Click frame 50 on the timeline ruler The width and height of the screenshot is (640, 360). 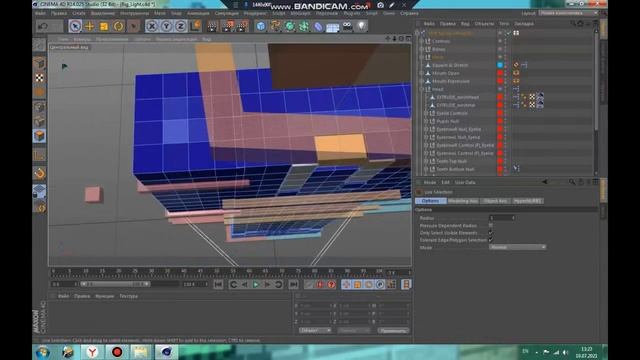pyautogui.click(x=216, y=271)
